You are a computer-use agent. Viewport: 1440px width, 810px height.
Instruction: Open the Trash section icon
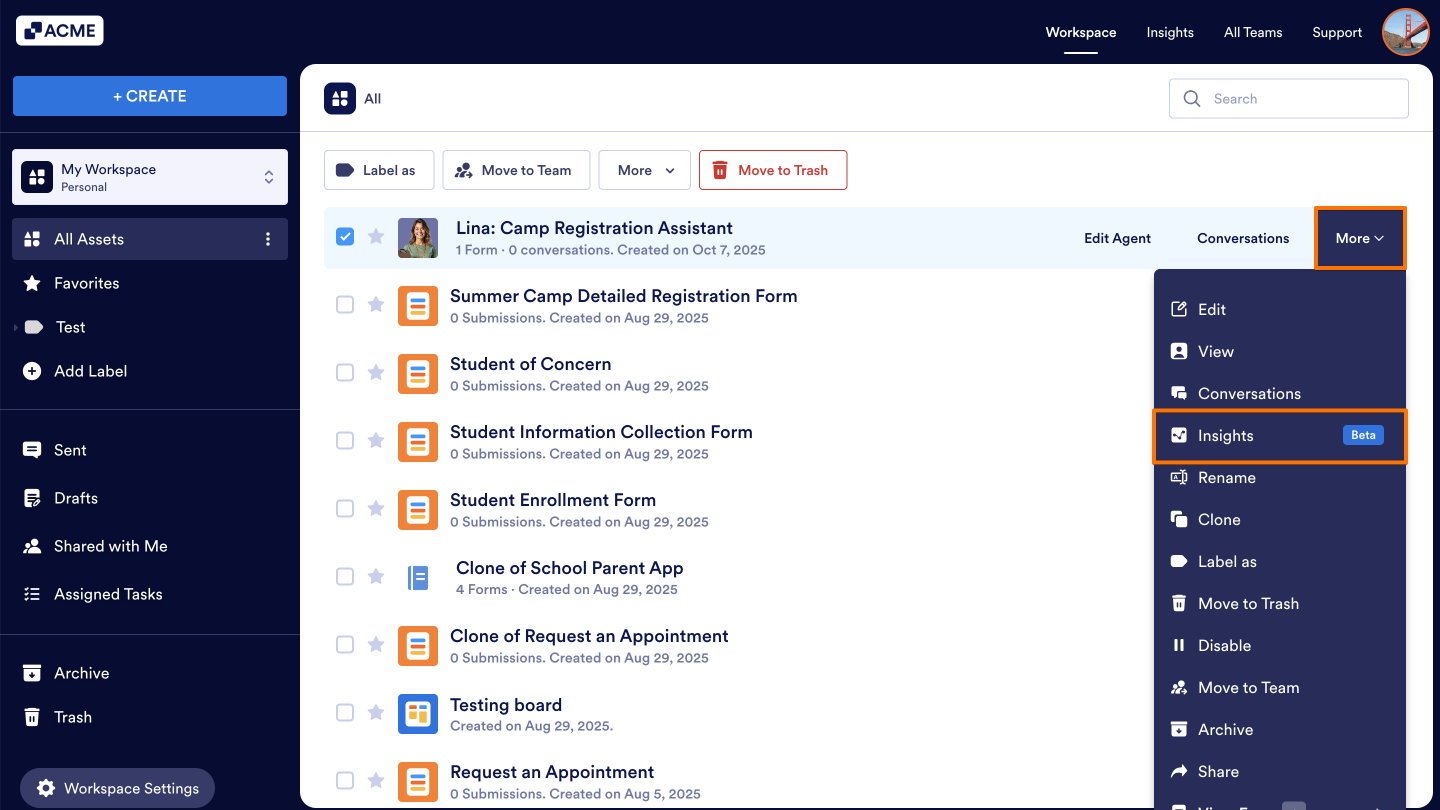click(31, 717)
